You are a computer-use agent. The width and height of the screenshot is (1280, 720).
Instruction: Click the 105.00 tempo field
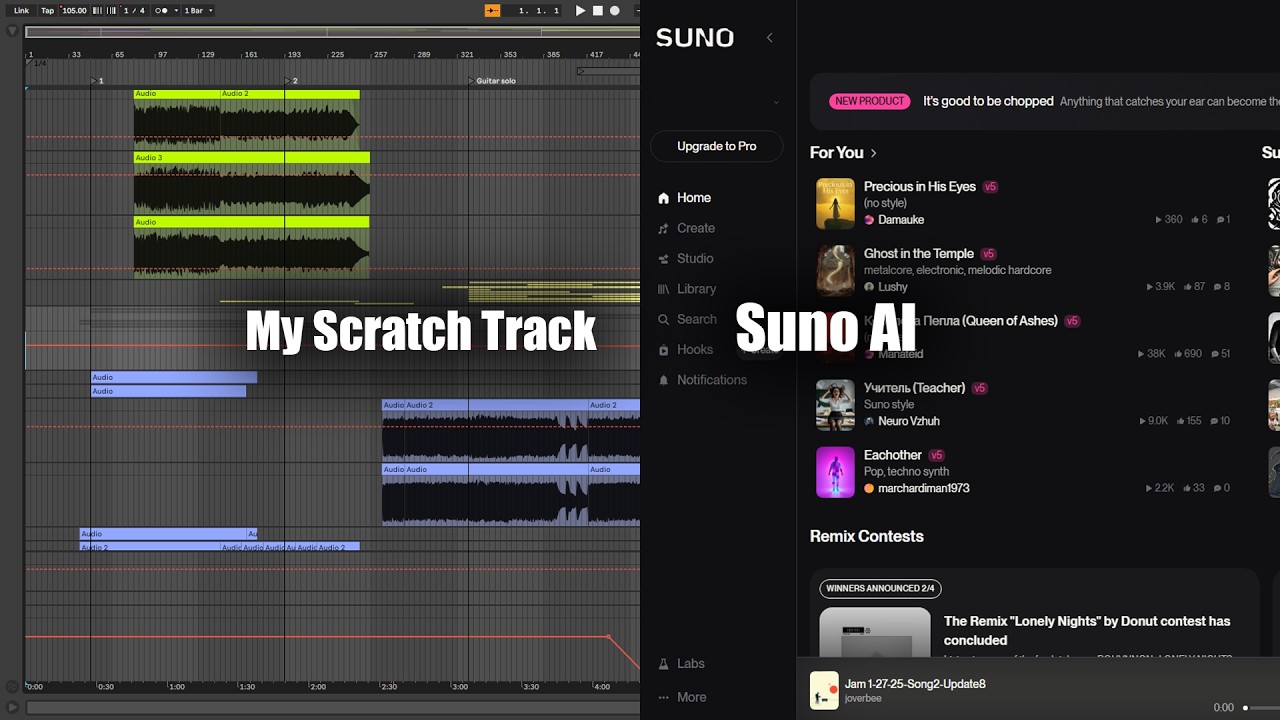(x=74, y=10)
